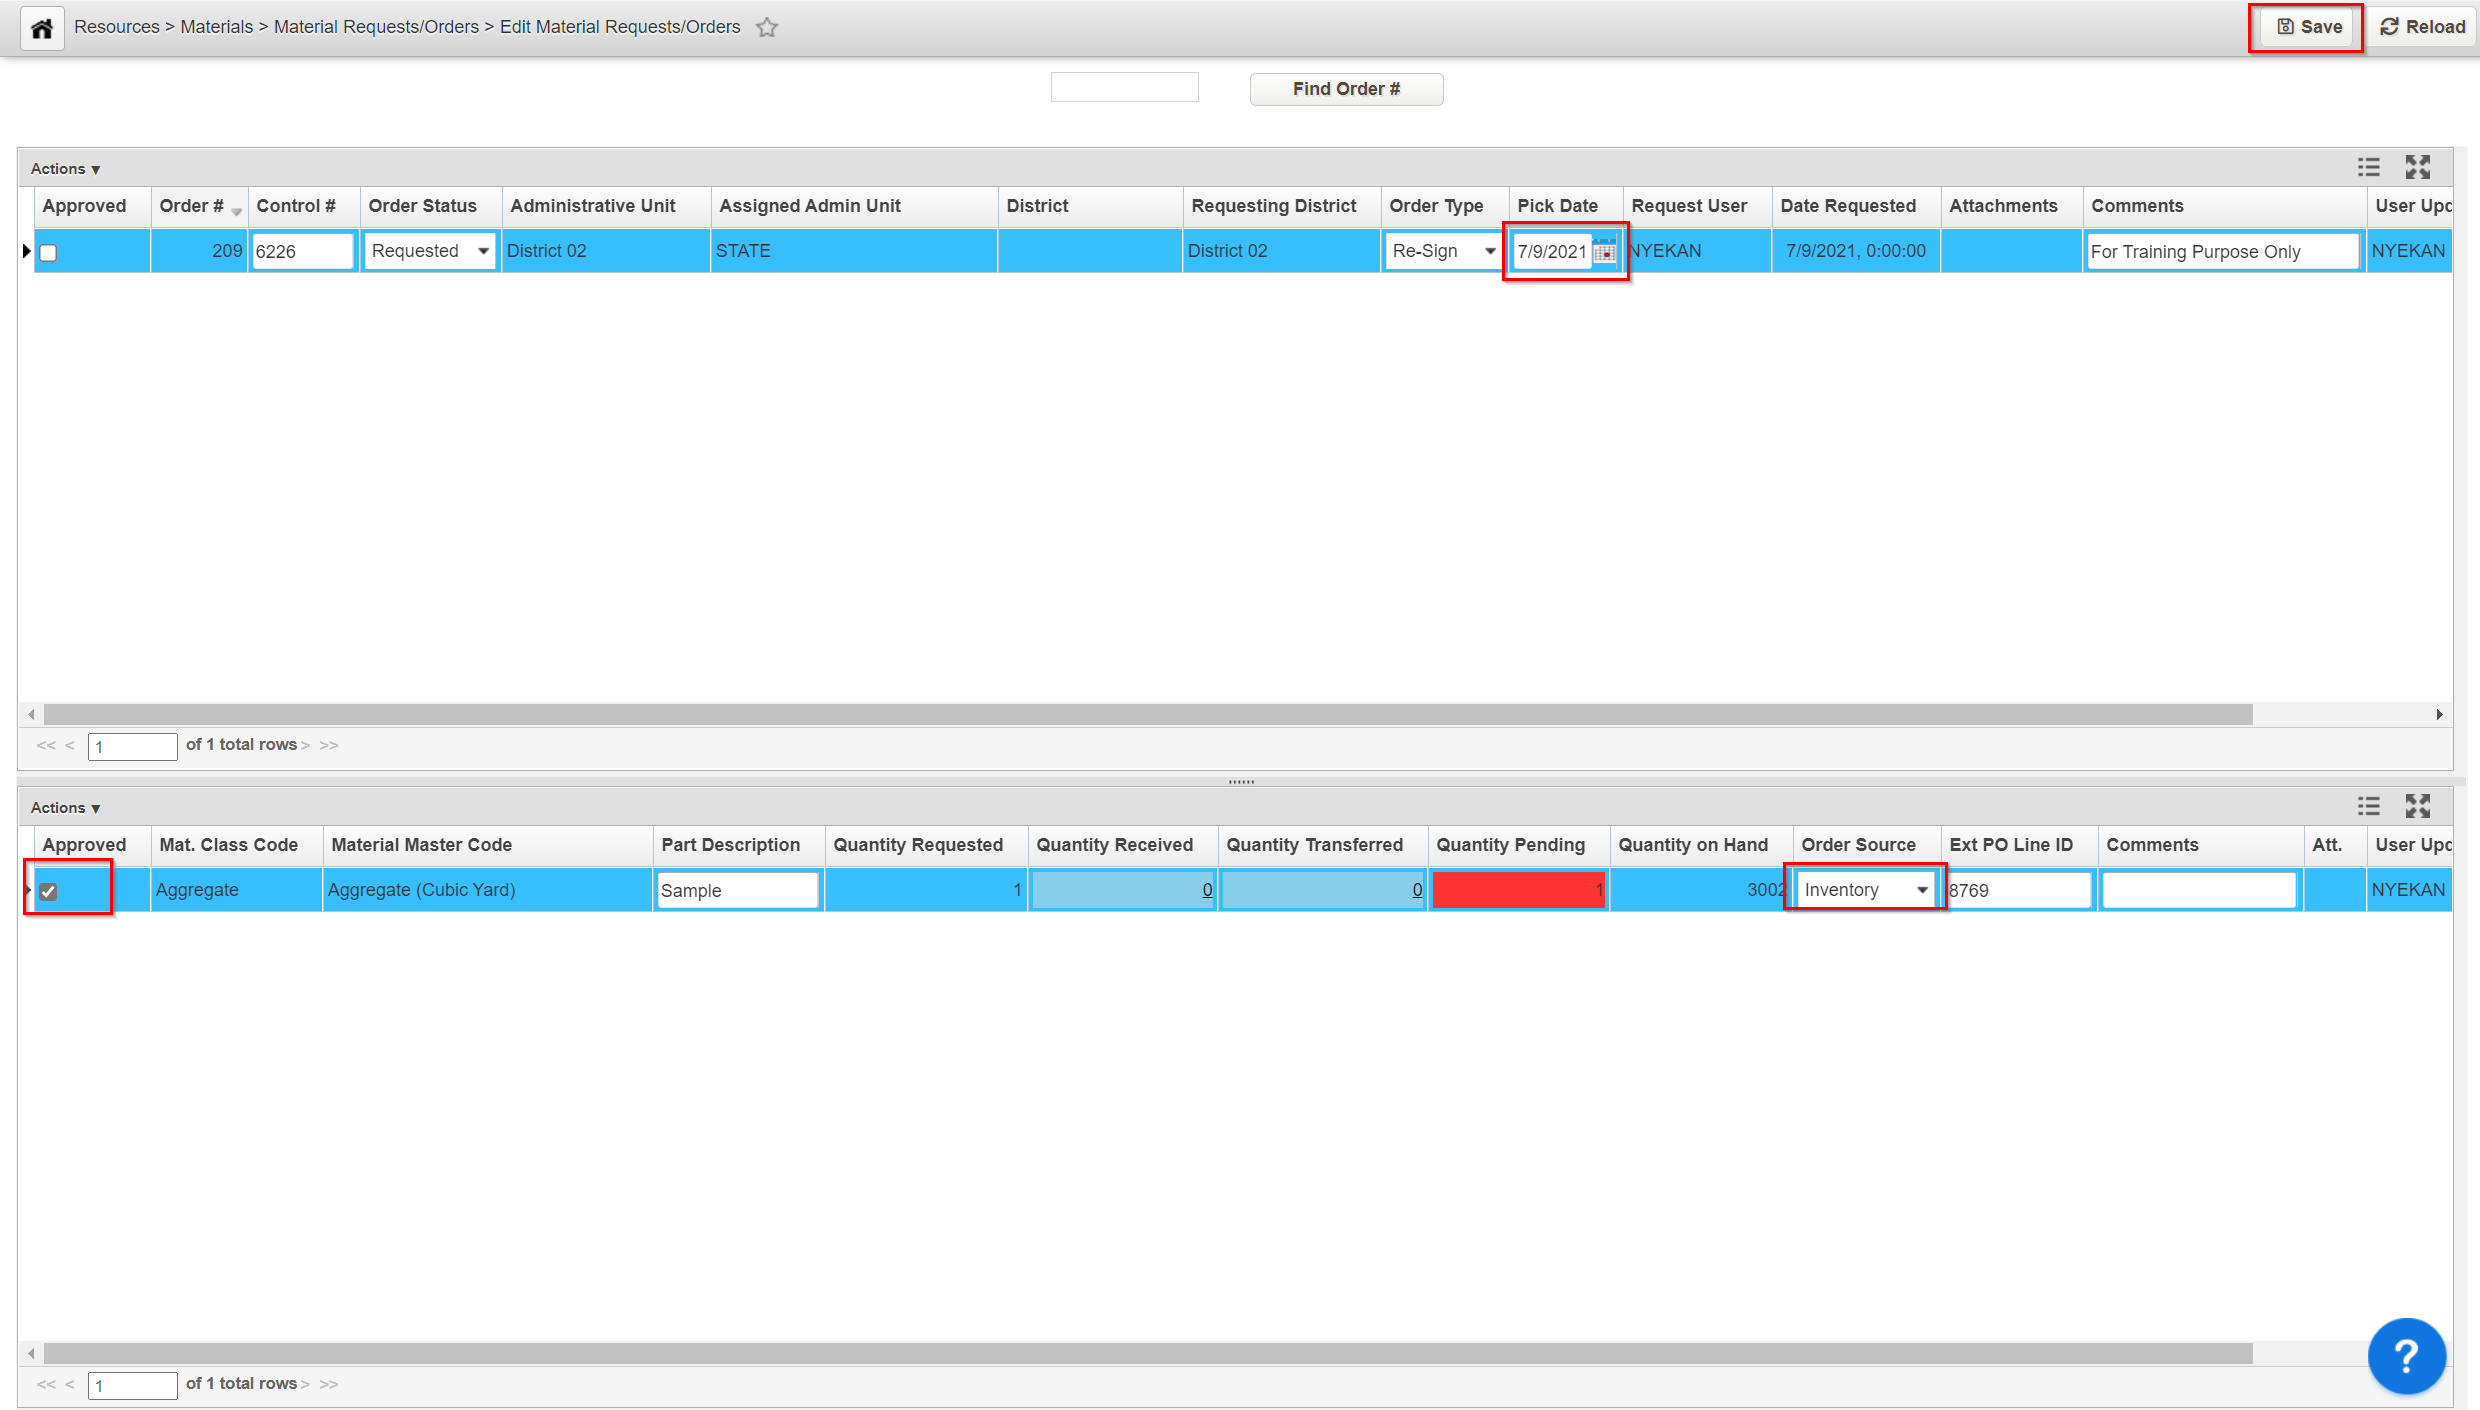Open the Pick Date calendar icon
This screenshot has width=2480, height=1410.
coord(1604,251)
